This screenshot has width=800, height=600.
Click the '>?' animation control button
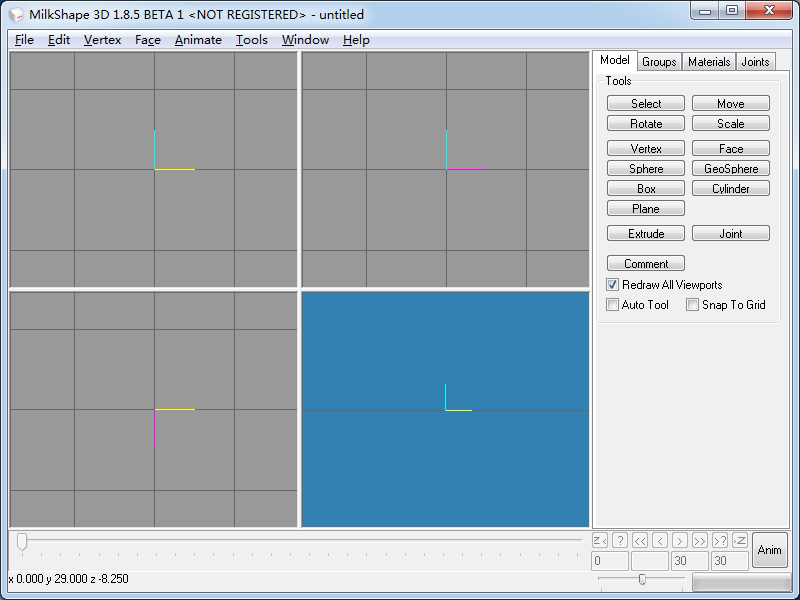pyautogui.click(x=720, y=540)
